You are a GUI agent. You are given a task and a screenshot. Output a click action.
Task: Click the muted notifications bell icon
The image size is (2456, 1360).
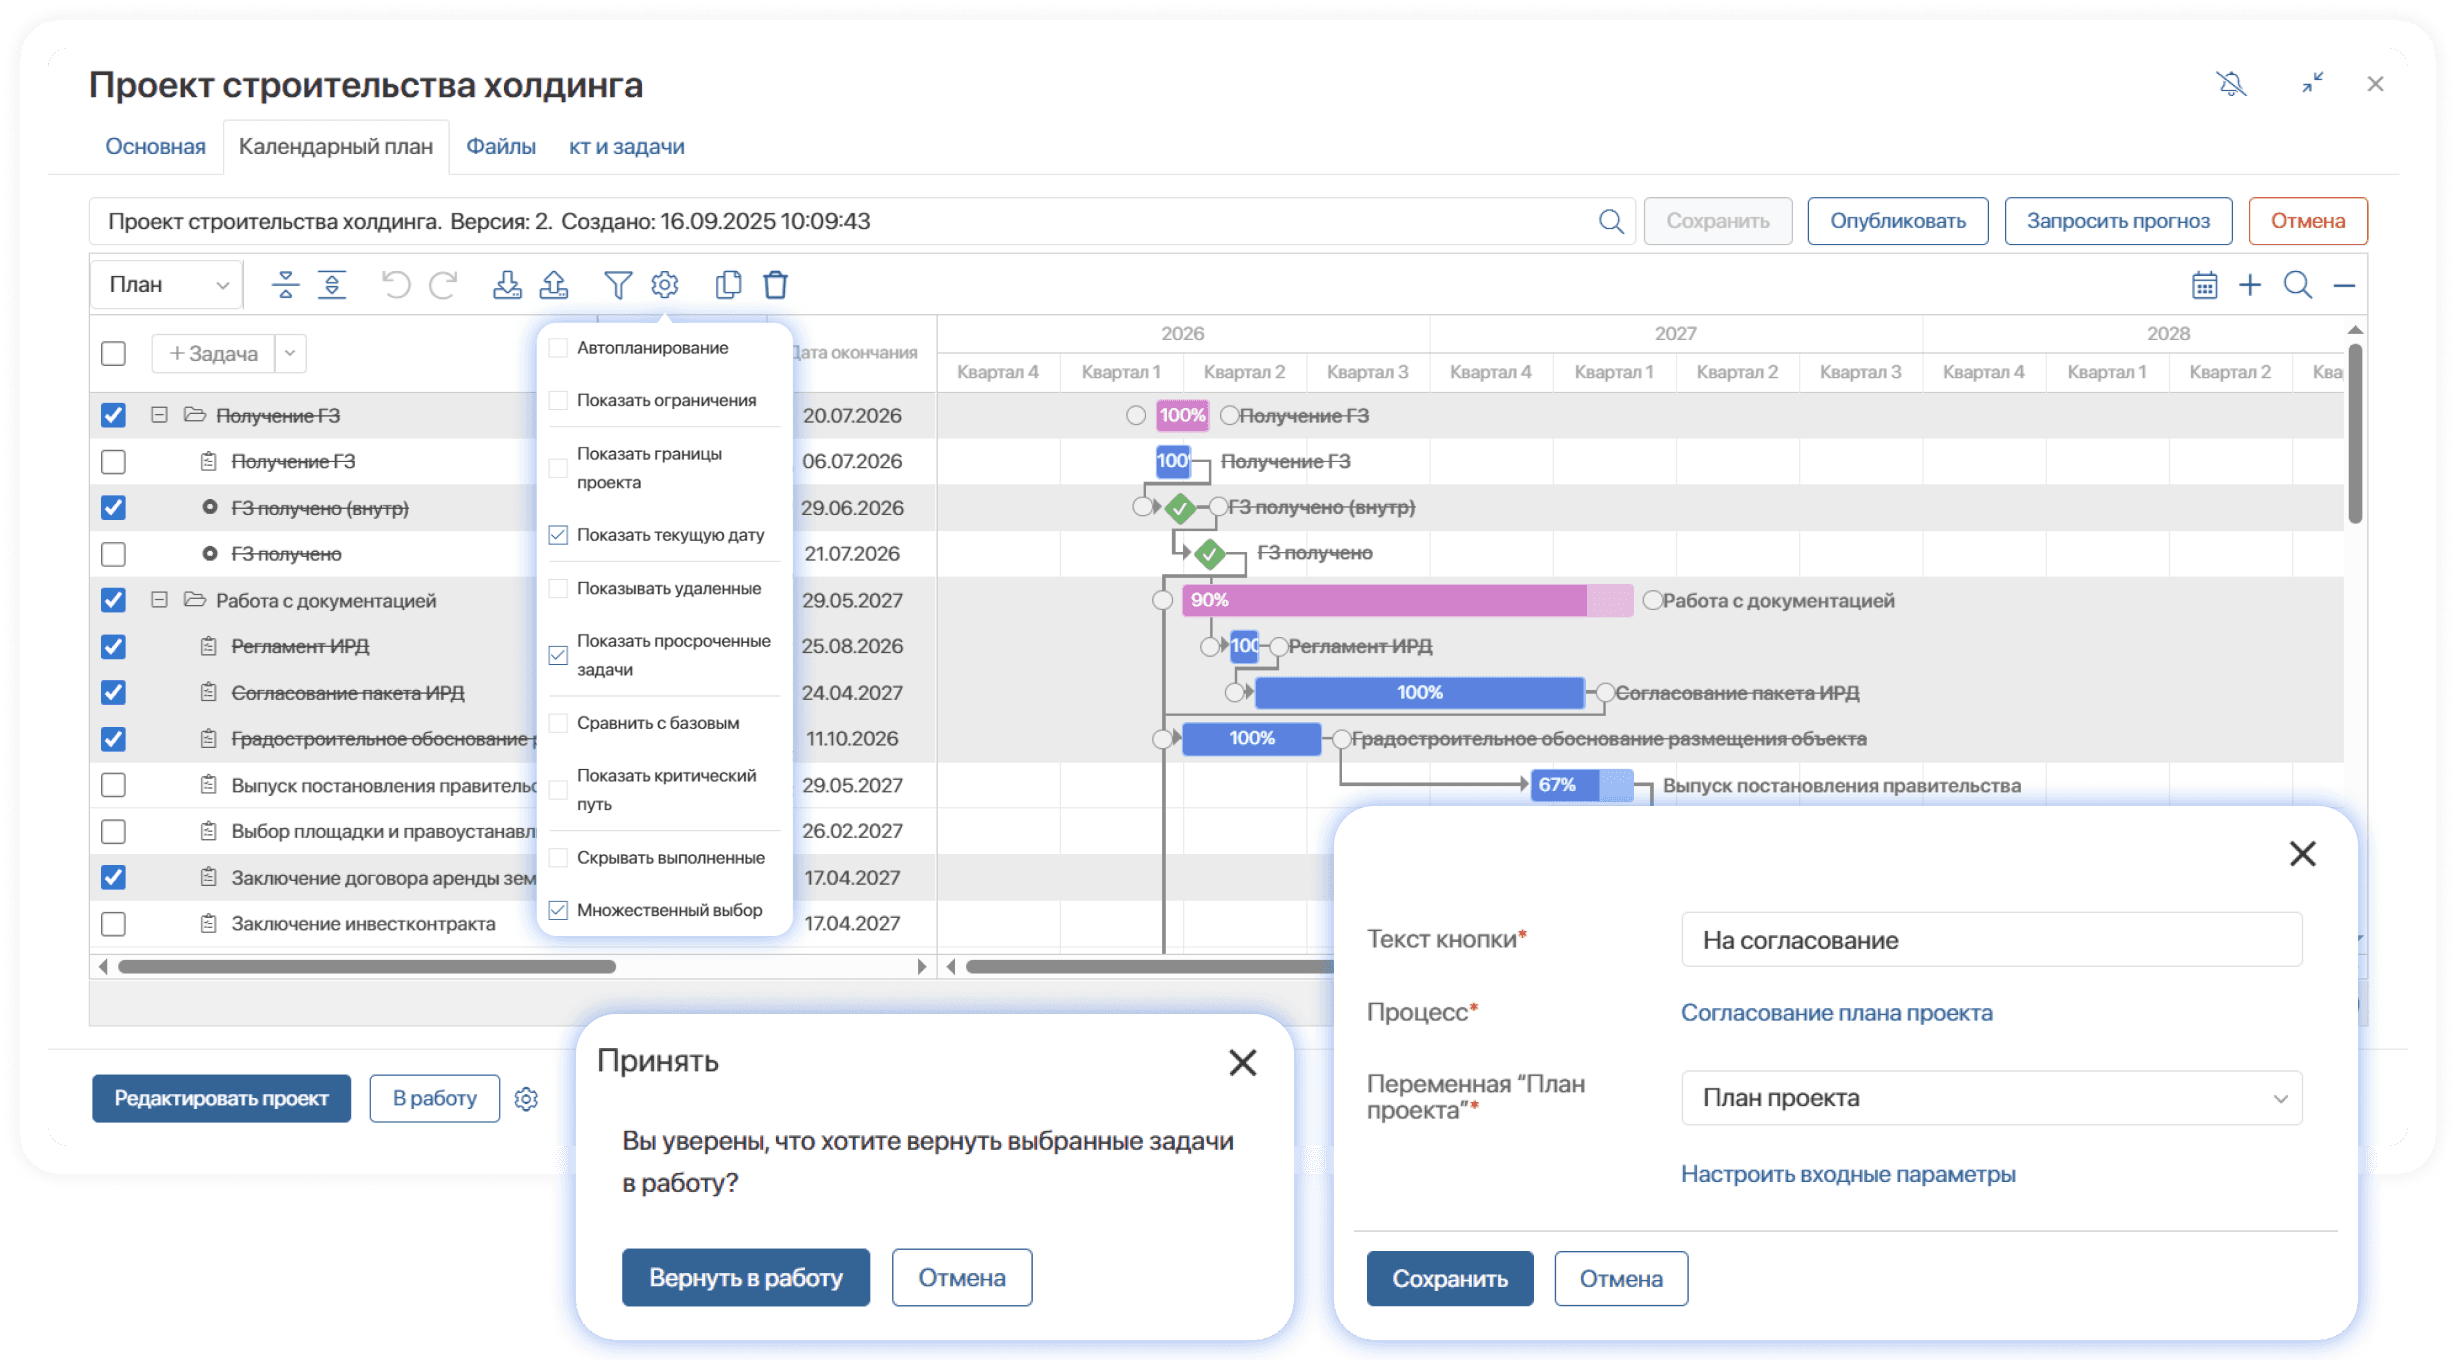(2231, 84)
